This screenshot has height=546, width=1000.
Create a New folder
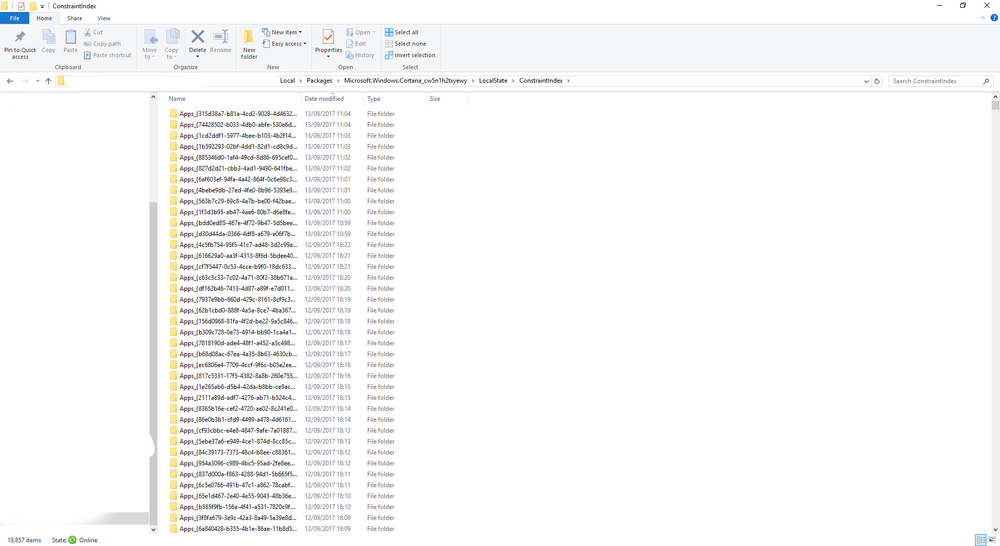tap(249, 45)
